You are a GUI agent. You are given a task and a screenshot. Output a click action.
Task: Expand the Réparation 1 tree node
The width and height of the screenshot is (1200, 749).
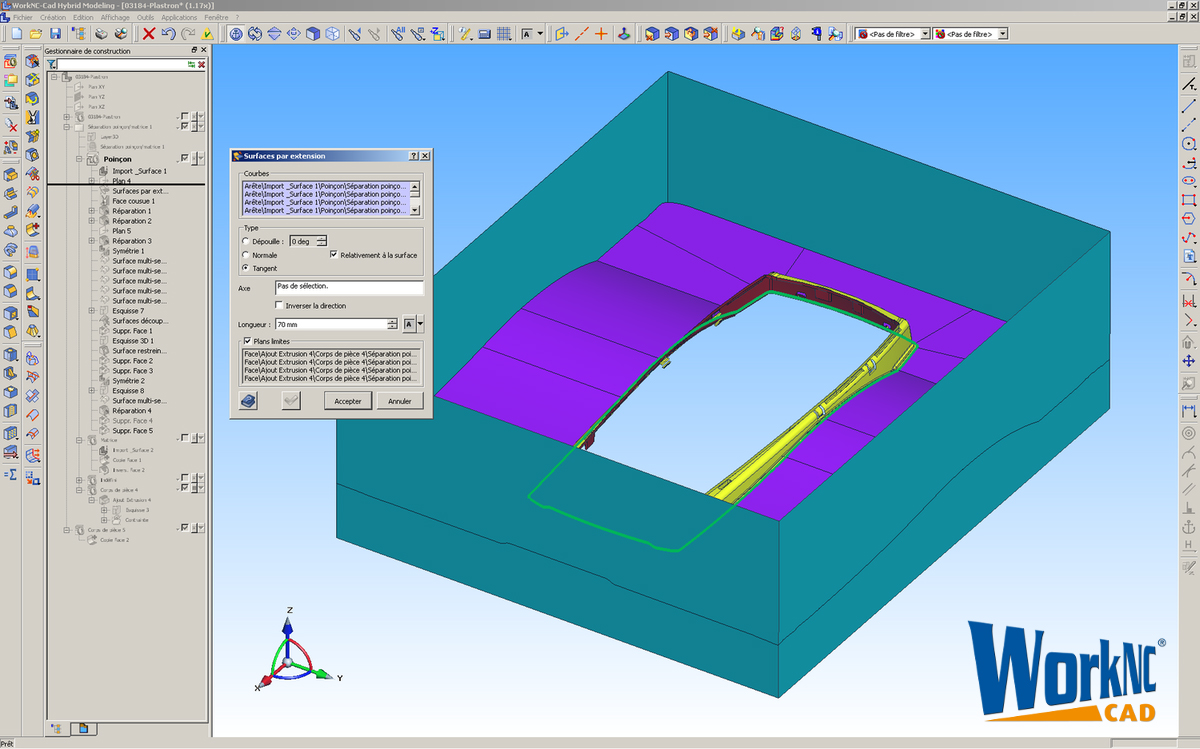pyautogui.click(x=92, y=211)
